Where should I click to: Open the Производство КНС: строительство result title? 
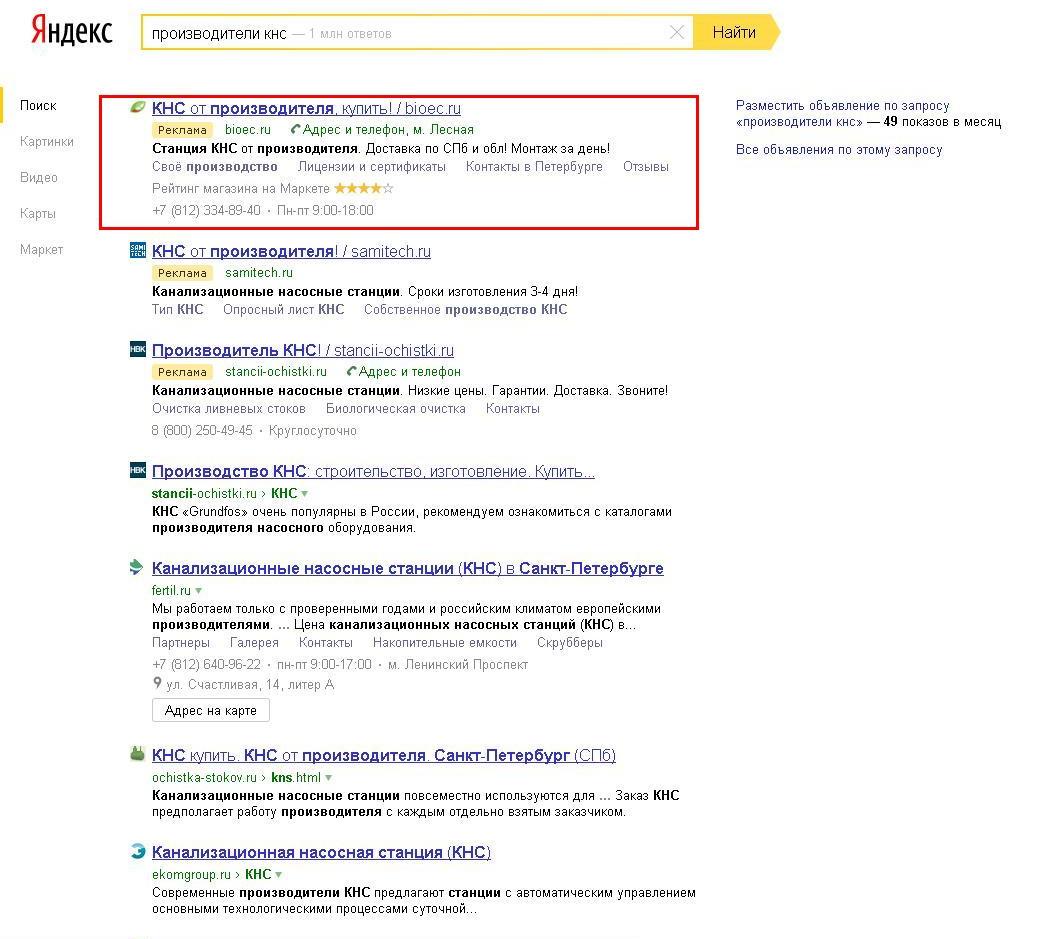(373, 471)
